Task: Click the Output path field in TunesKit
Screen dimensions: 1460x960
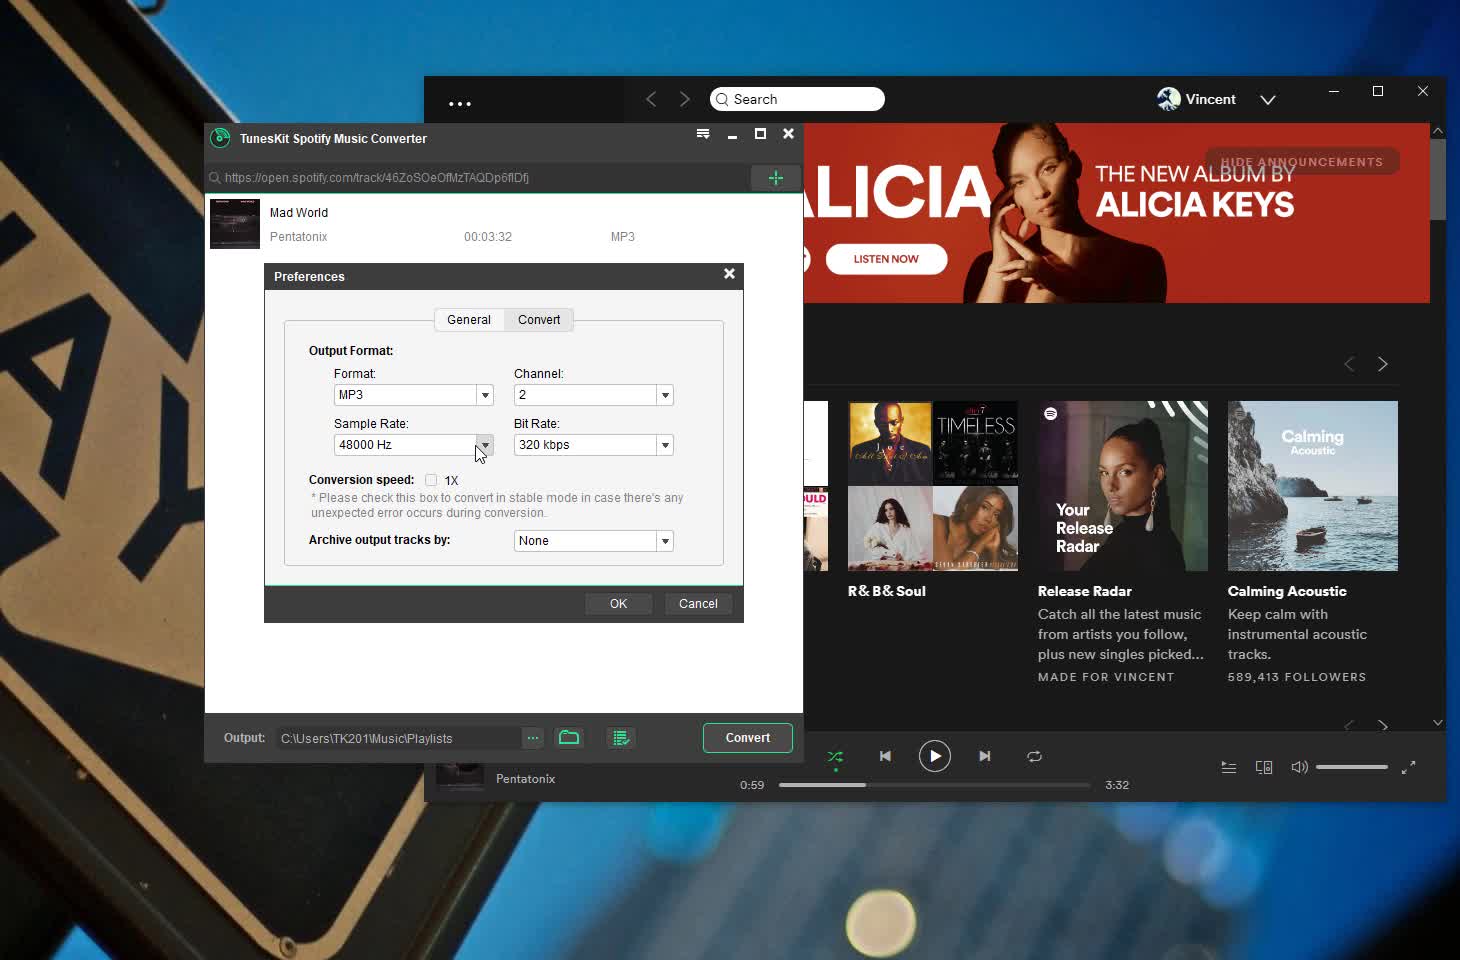Action: [x=399, y=738]
